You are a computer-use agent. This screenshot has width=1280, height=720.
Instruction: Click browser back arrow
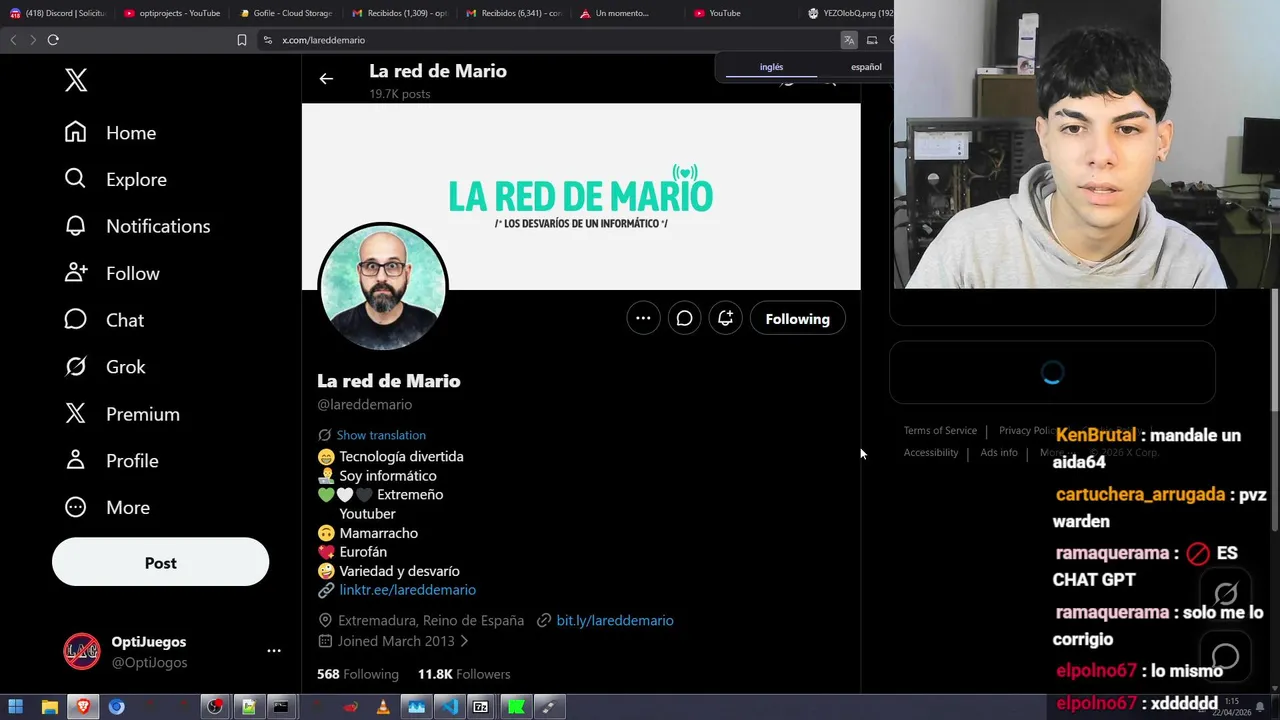[x=13, y=40]
